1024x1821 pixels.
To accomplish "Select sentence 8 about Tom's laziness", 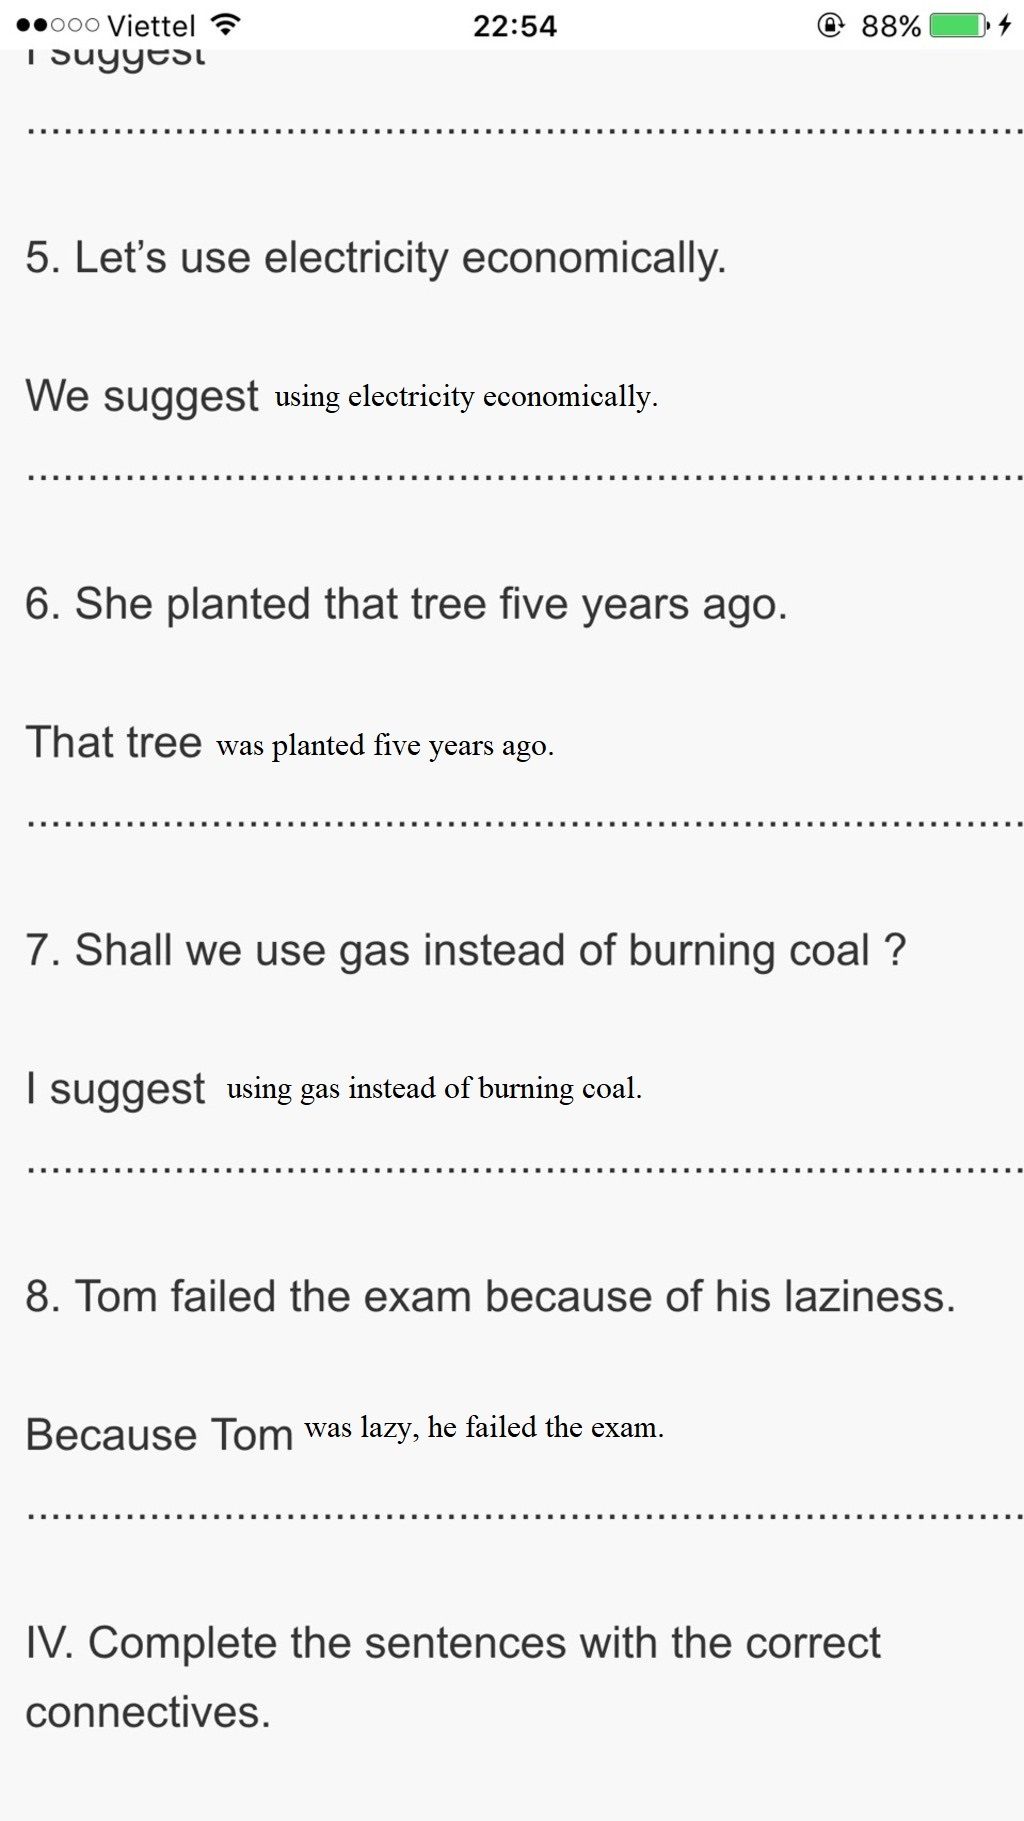I will tap(491, 1296).
